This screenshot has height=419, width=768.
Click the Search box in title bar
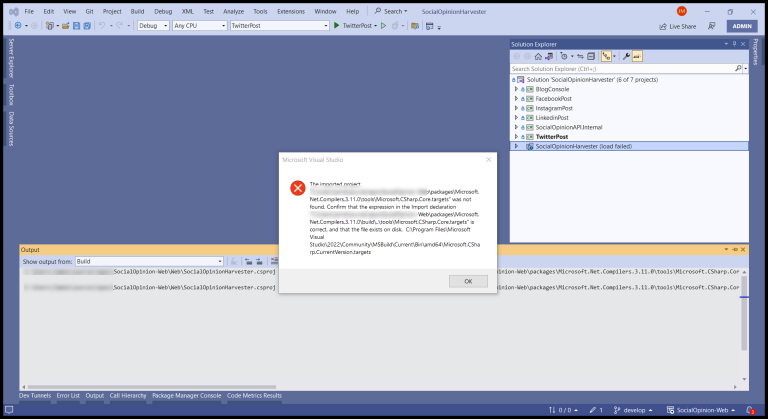pyautogui.click(x=391, y=11)
